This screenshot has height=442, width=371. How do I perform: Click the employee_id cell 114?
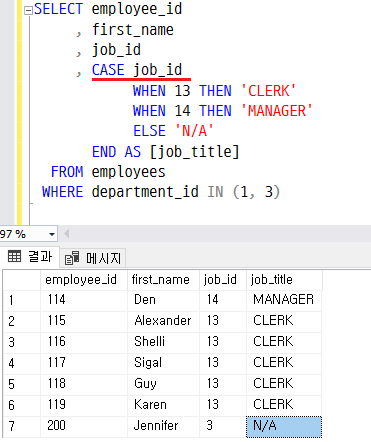pos(84,300)
